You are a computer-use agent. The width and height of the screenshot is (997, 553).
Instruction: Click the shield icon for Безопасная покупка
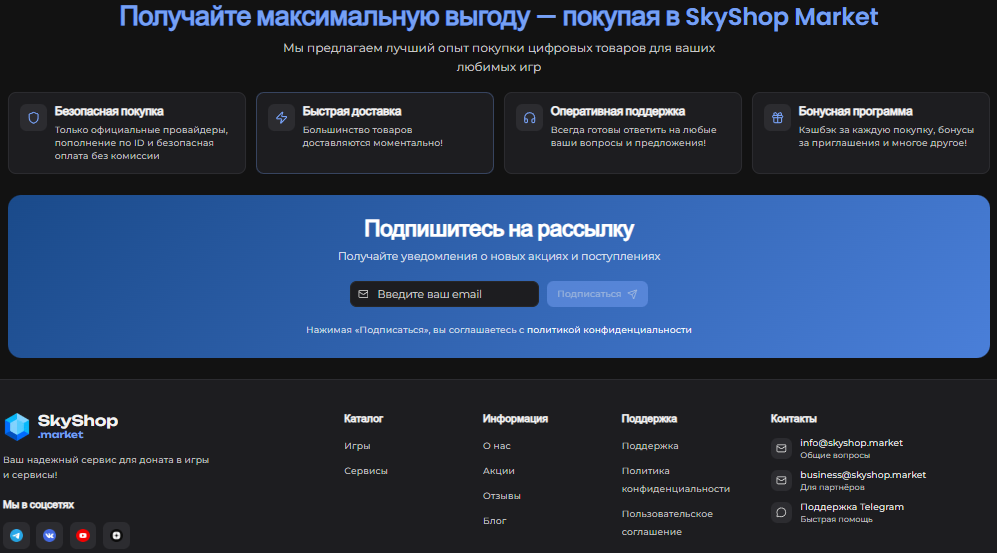(34, 118)
